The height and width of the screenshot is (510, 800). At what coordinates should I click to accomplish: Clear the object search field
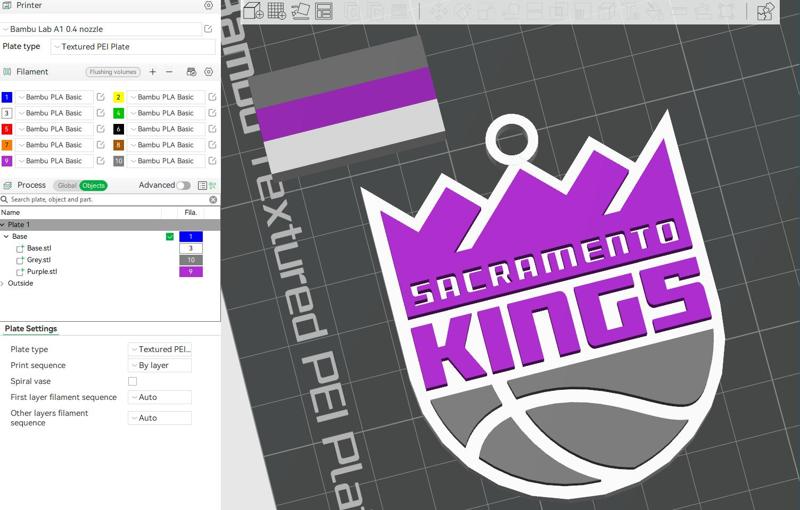pyautogui.click(x=213, y=199)
